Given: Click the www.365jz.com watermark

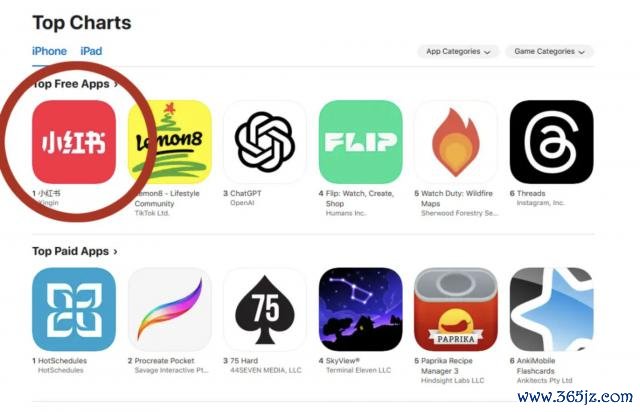Looking at the screenshot, I should click(x=575, y=397).
